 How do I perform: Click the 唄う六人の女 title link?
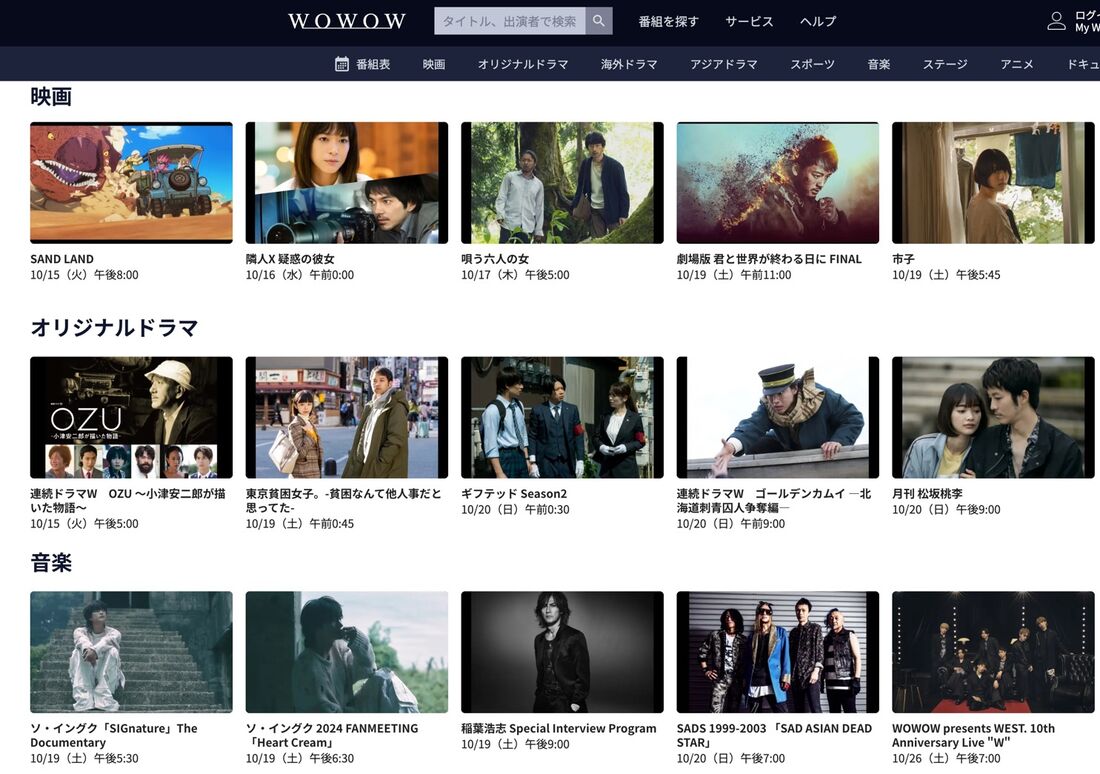pyautogui.click(x=495, y=259)
